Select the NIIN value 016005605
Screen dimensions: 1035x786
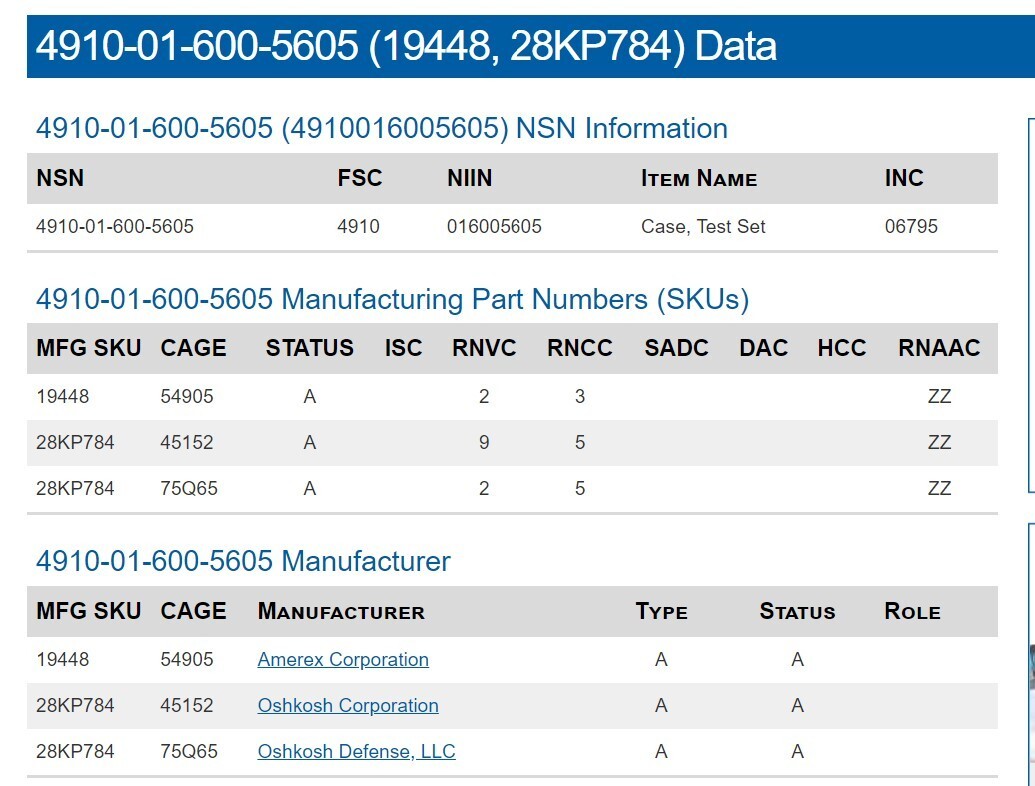pos(494,226)
